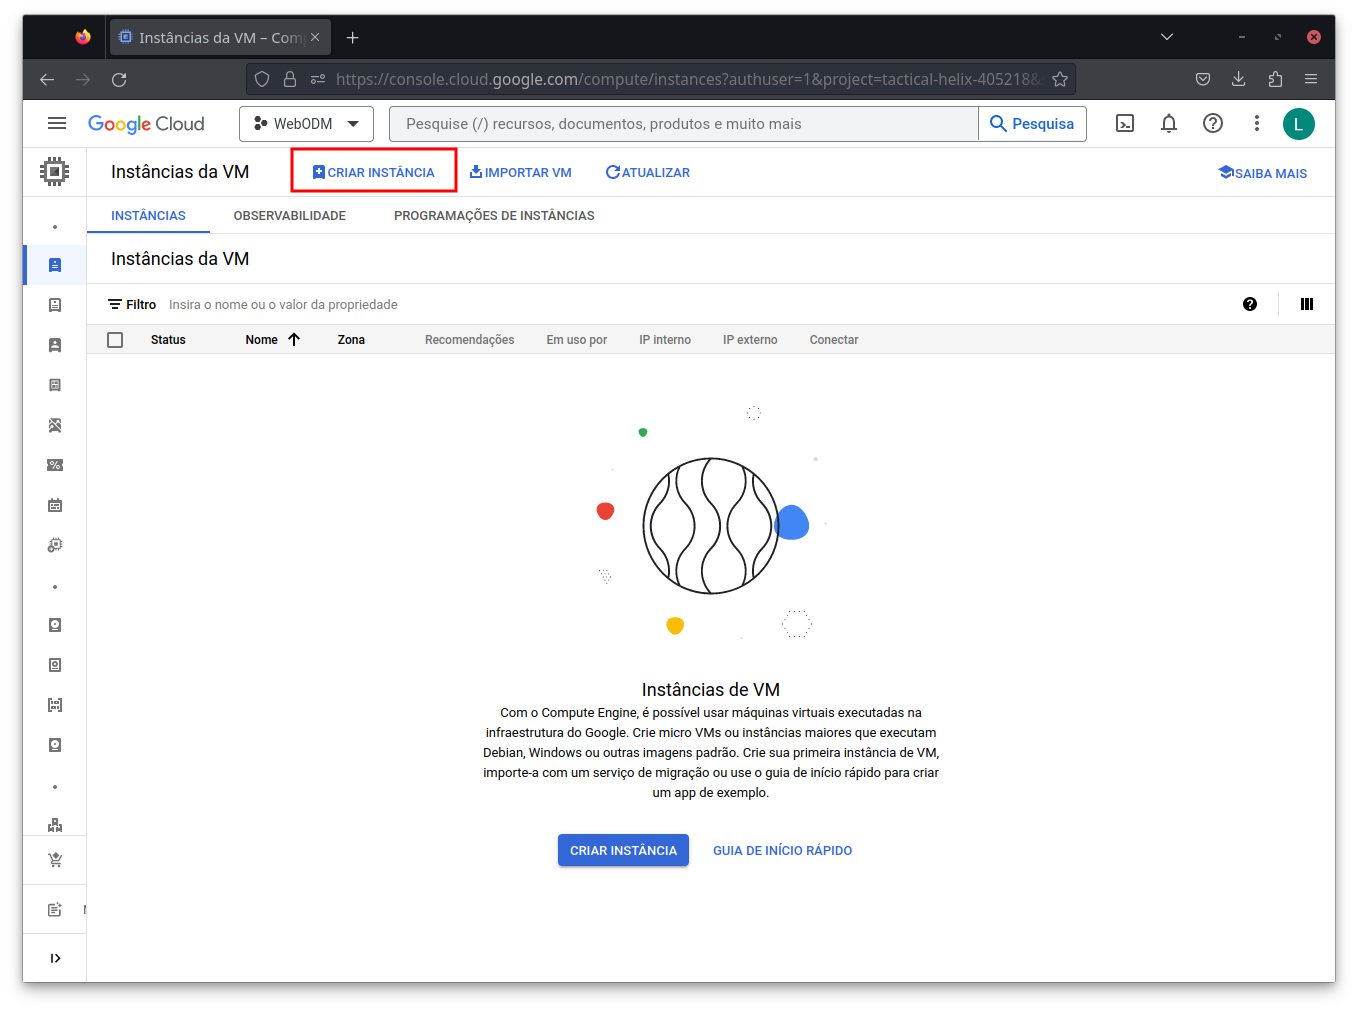
Task: Open the table help circle above the columns
Action: [1250, 304]
